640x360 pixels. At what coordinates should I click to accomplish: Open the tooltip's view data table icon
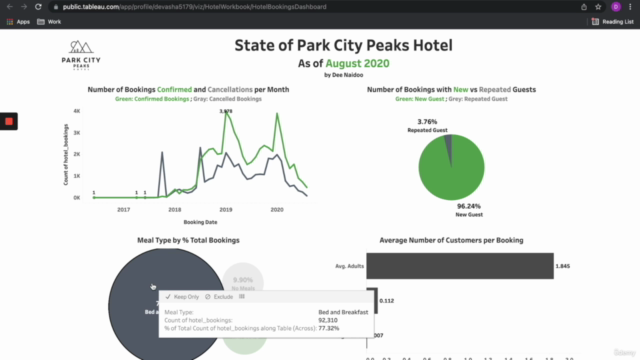242,297
